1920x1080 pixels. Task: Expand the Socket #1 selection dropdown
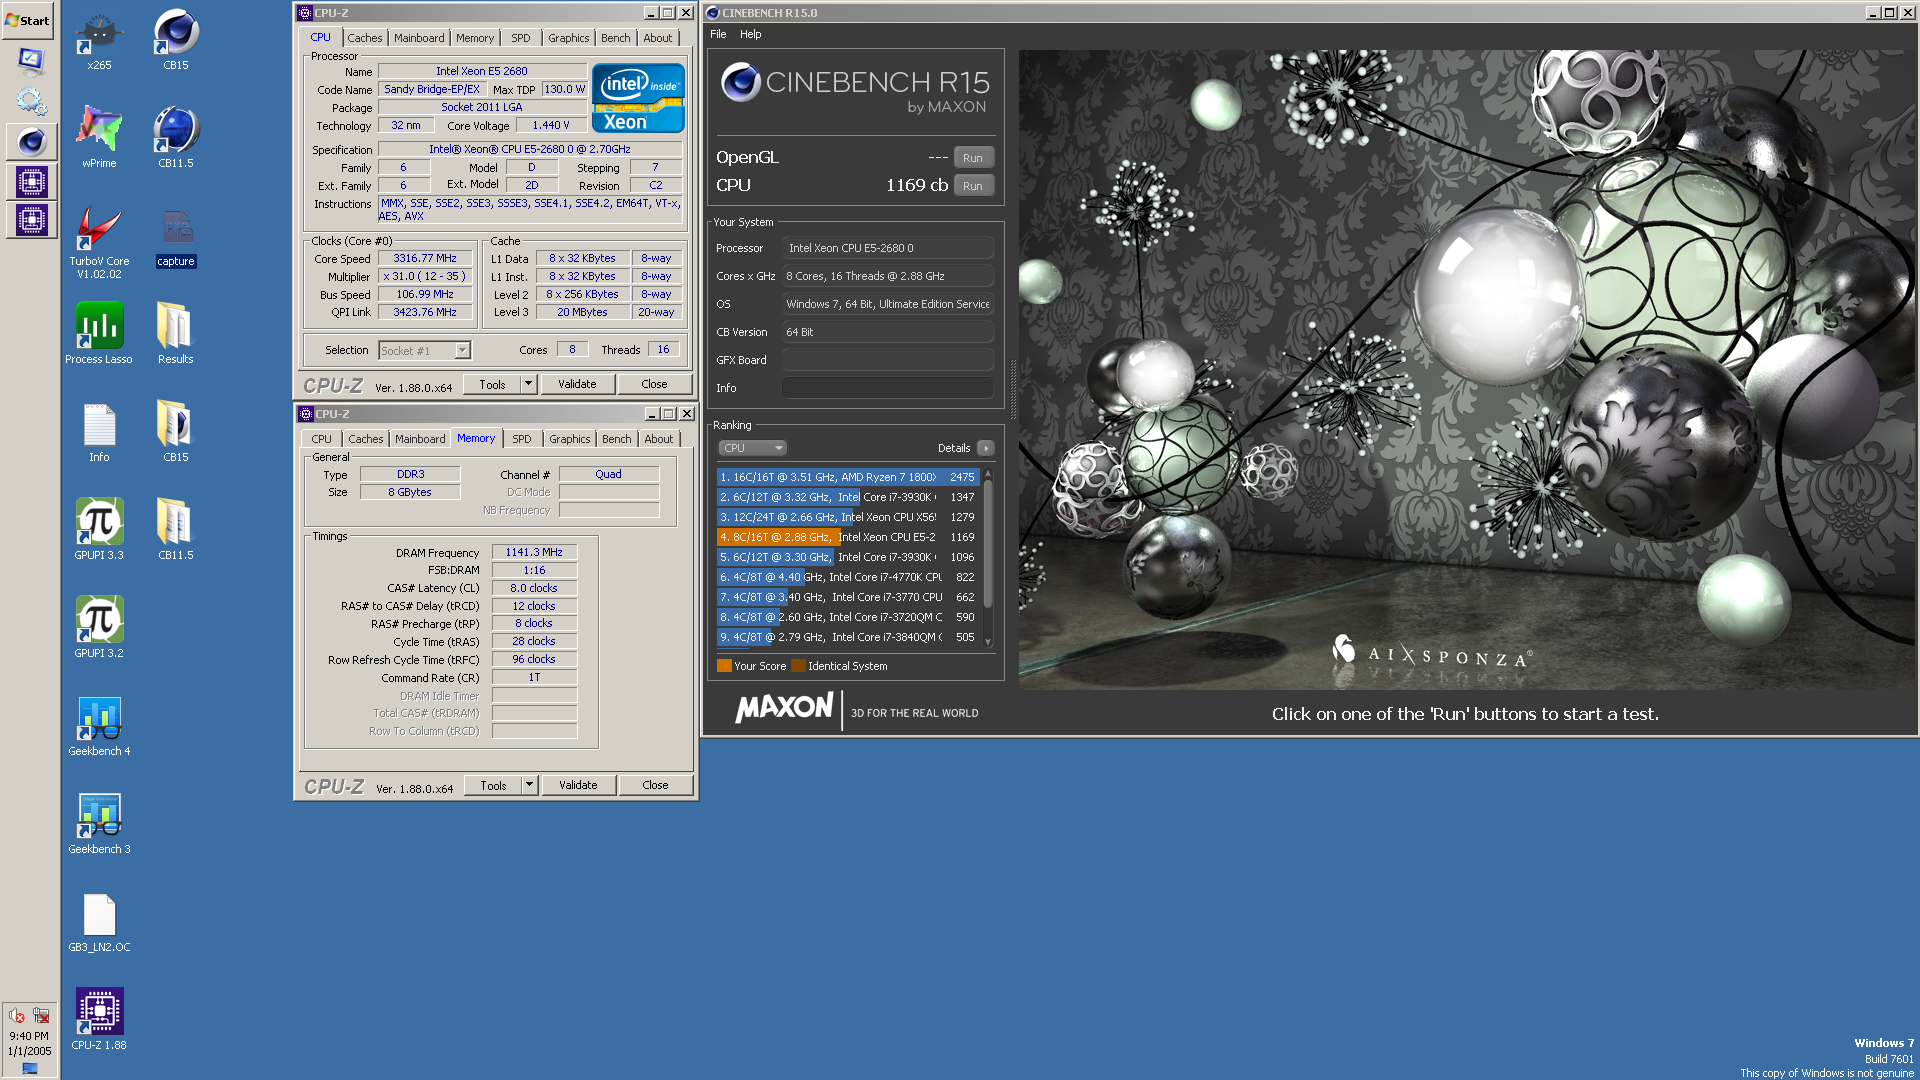click(462, 350)
